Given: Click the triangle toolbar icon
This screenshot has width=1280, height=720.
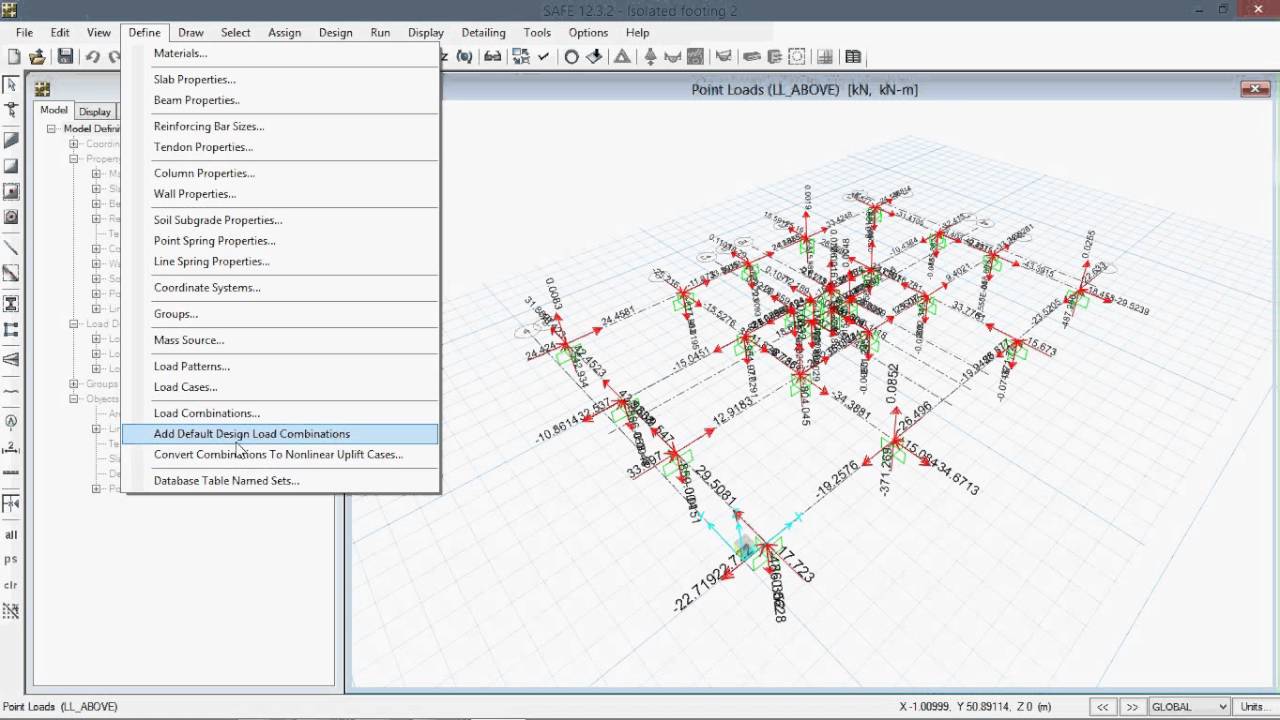Looking at the screenshot, I should tap(622, 57).
